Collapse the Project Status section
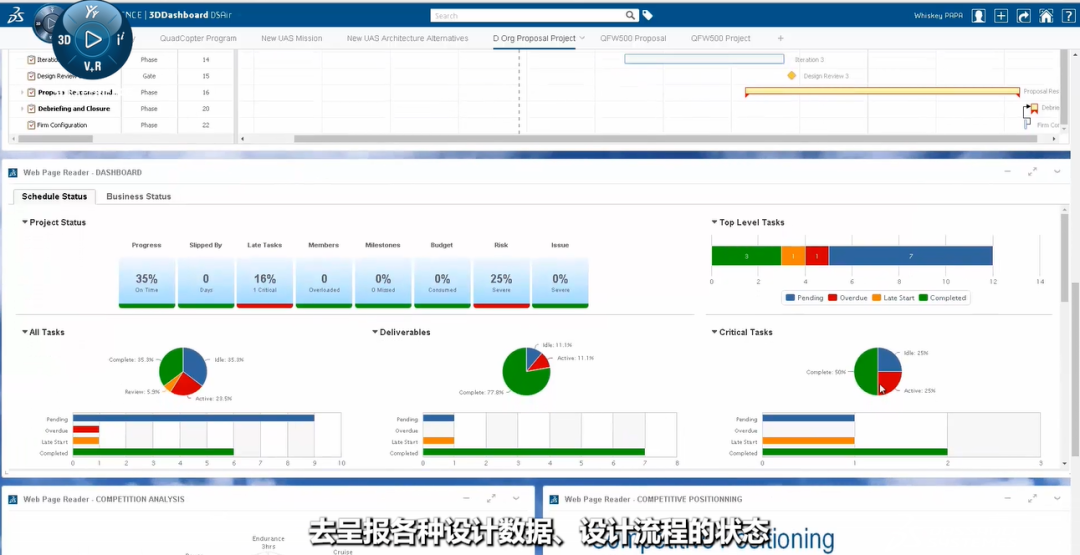This screenshot has height=555, width=1080. tap(25, 223)
